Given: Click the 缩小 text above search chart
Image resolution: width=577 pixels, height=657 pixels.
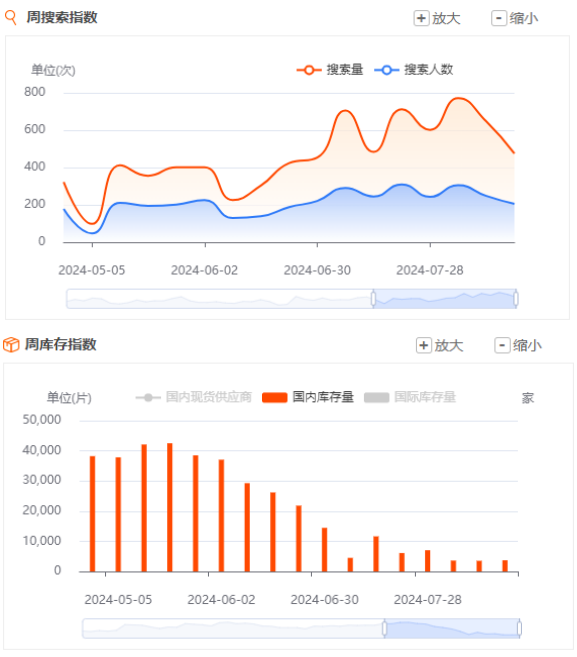Looking at the screenshot, I should 524,18.
